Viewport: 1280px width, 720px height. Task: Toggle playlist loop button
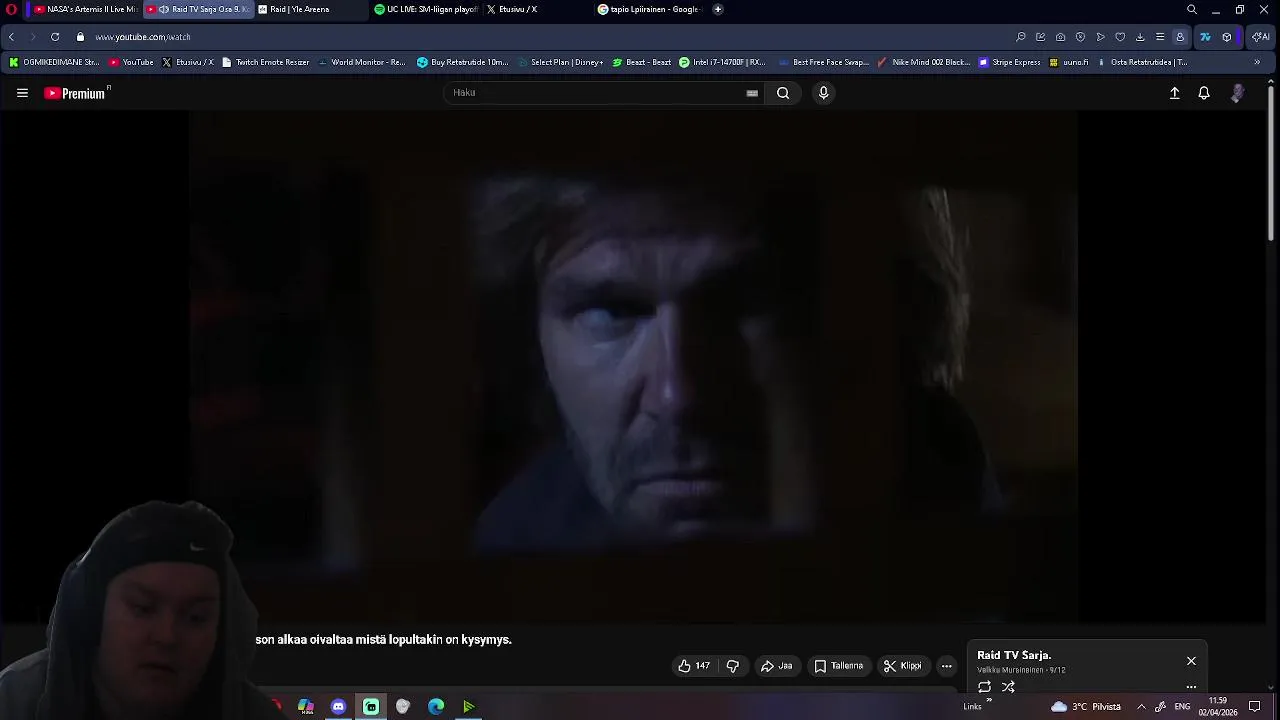[984, 687]
